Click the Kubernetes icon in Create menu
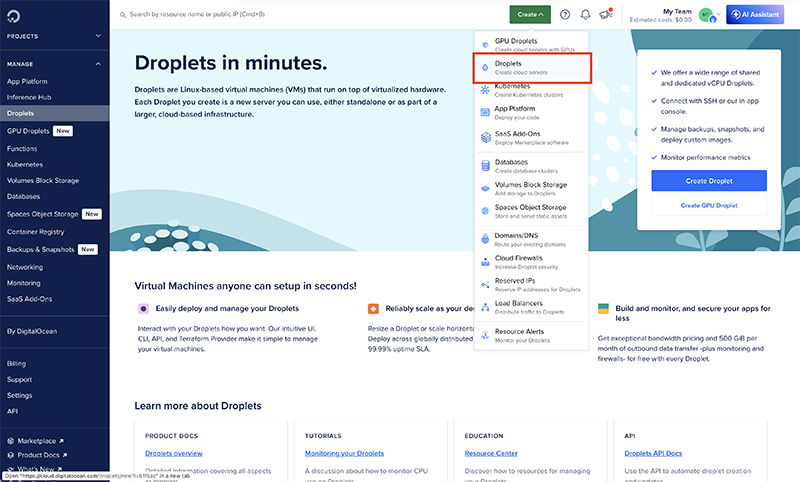 [x=486, y=91]
